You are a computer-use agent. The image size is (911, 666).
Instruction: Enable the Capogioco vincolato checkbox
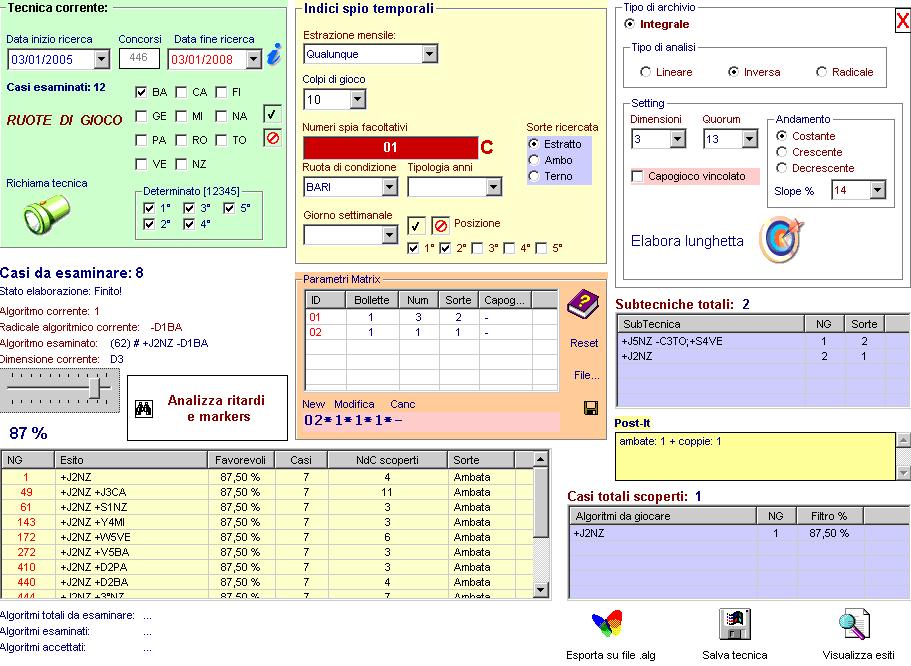coord(638,177)
